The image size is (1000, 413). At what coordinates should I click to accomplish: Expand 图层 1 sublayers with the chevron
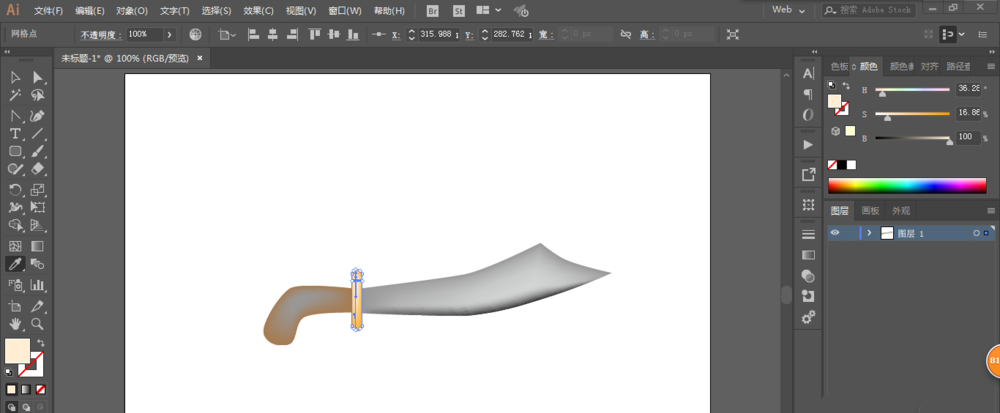point(869,233)
